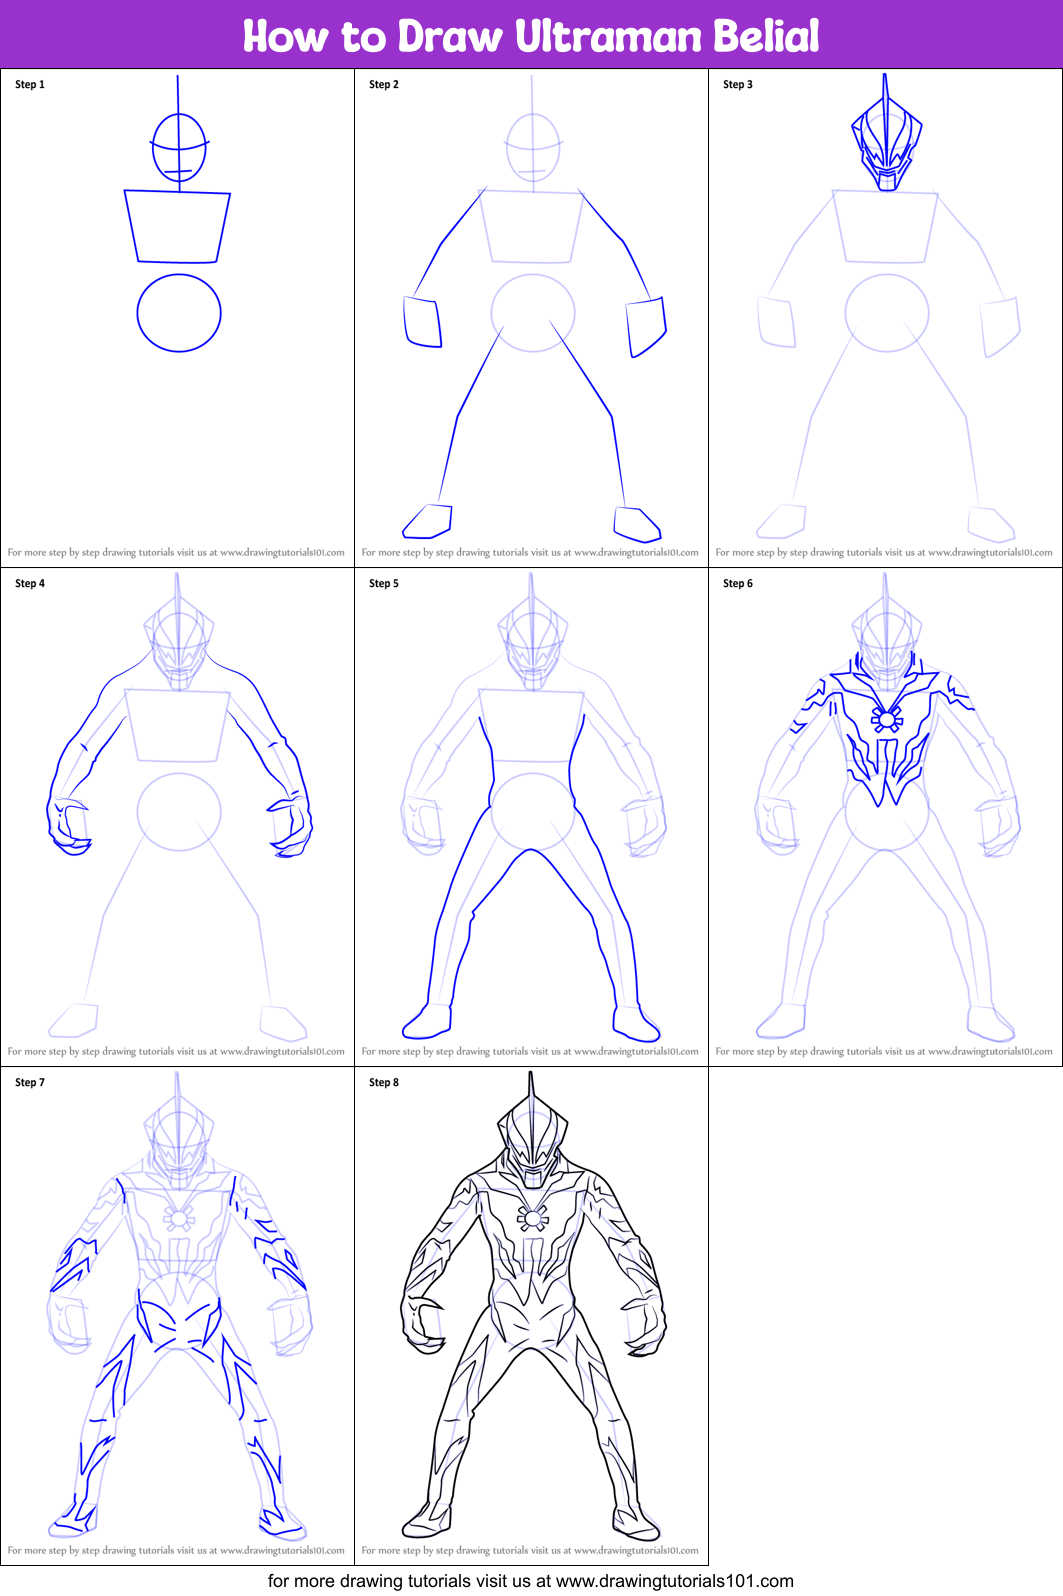Image resolution: width=1063 pixels, height=1596 pixels.
Task: Click the website caption under Step 3
Action: click(x=884, y=552)
